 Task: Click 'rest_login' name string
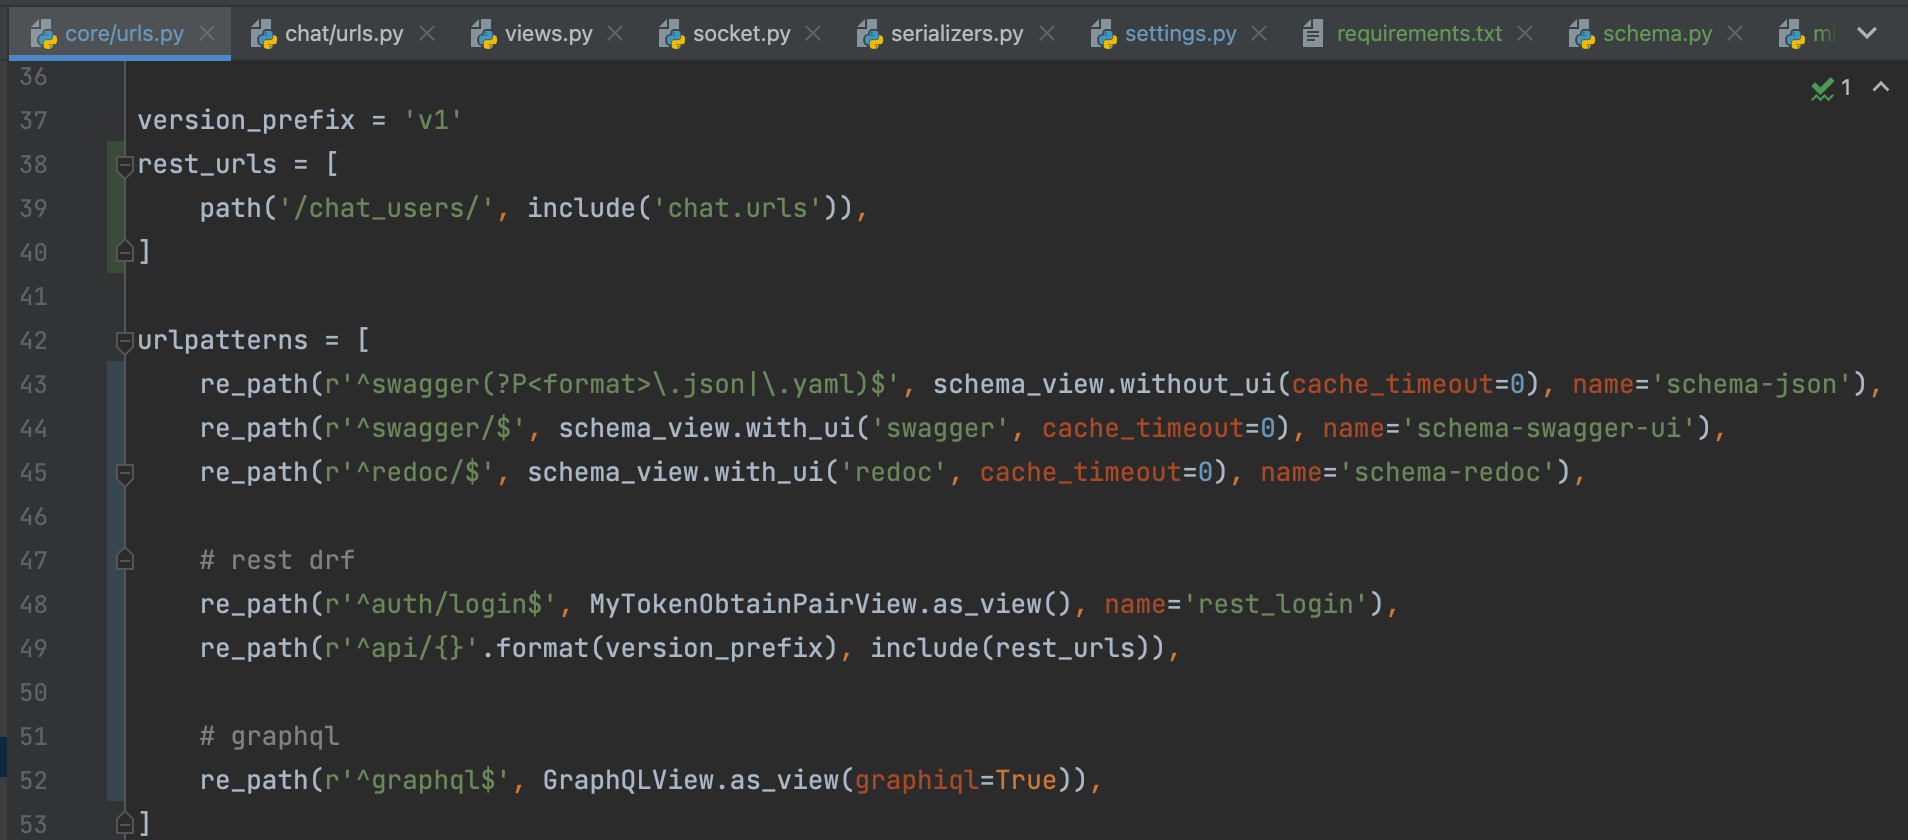pyautogui.click(x=1276, y=604)
